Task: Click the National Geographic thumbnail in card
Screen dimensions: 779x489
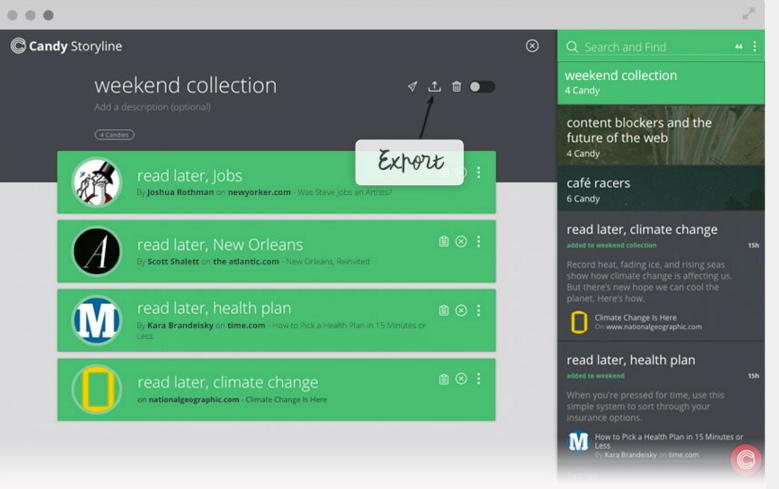Action: pos(97,389)
